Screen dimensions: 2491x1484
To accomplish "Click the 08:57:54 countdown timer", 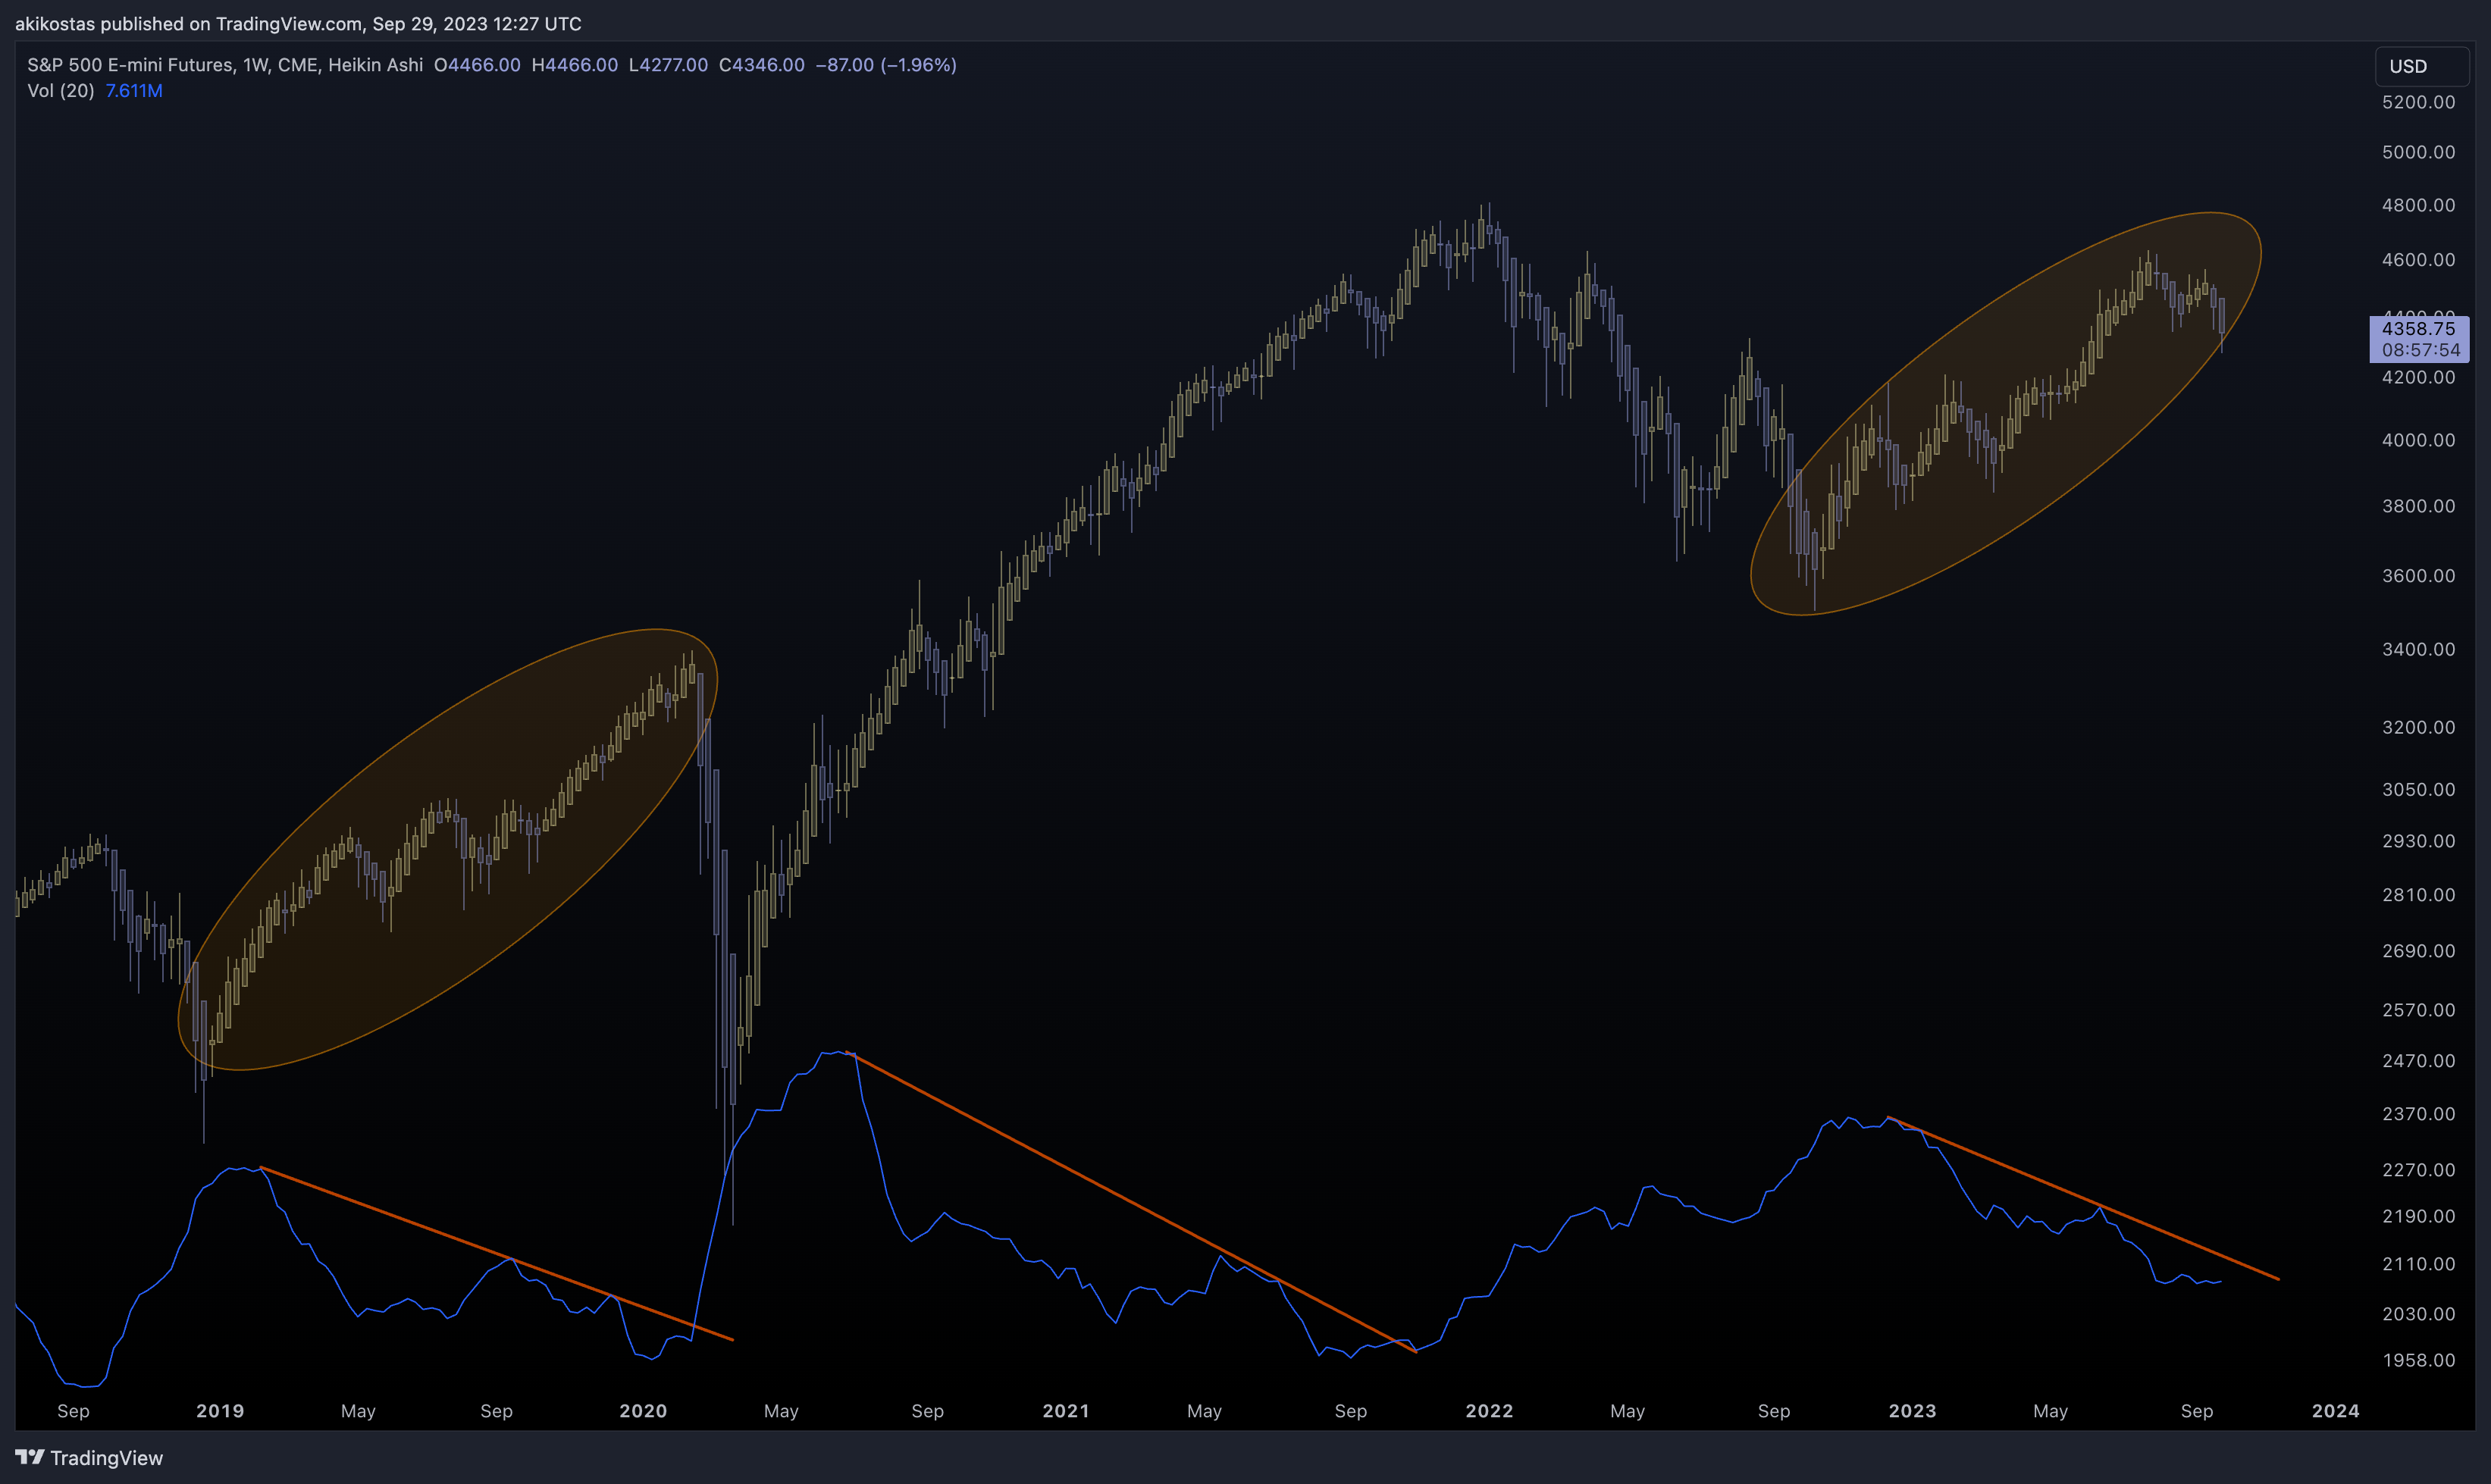I will [2420, 350].
